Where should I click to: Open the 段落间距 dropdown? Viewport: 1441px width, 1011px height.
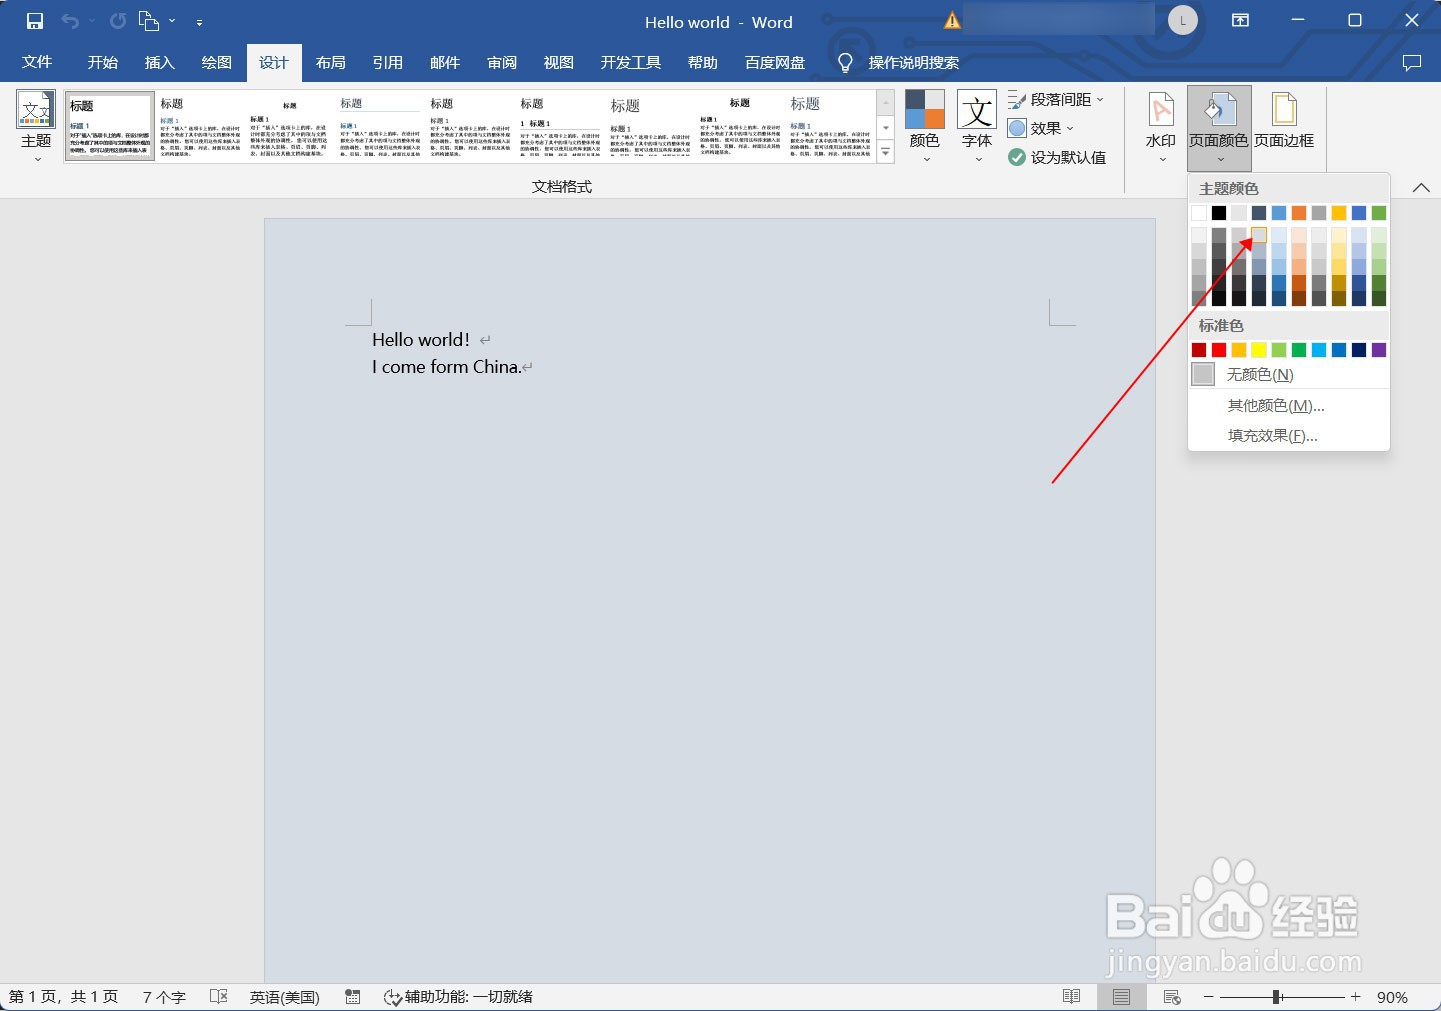click(x=1056, y=99)
